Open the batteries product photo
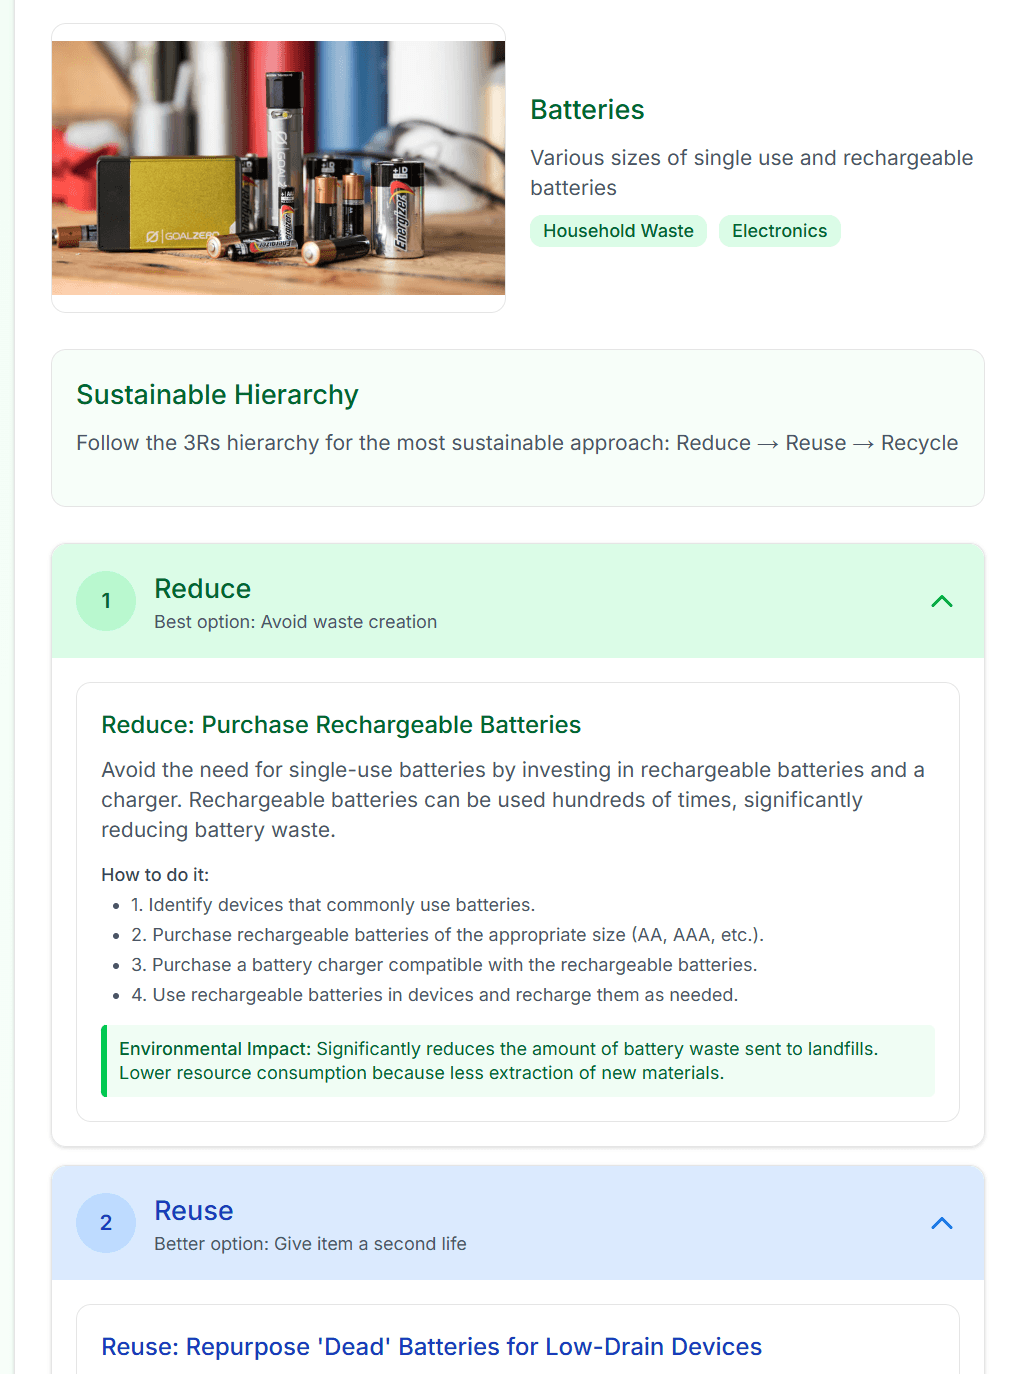Image resolution: width=1017 pixels, height=1374 pixels. (278, 168)
